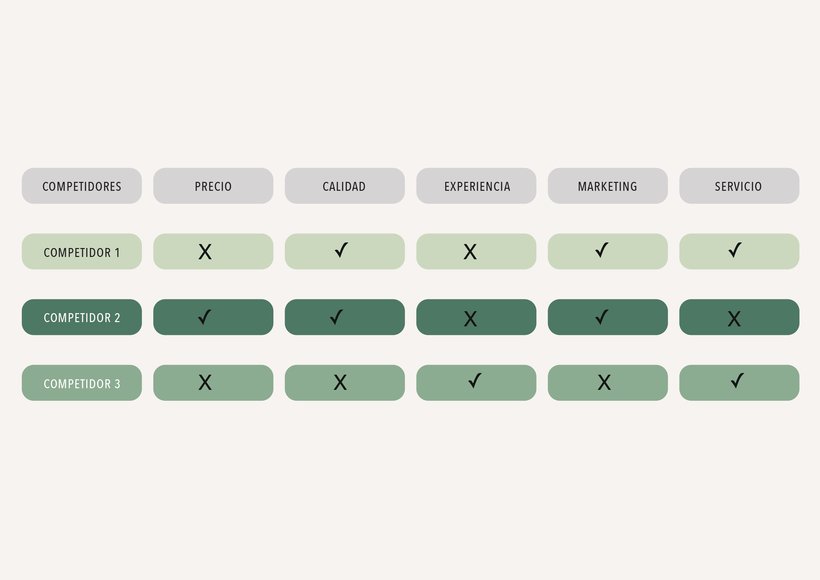Select the checkmark for Competidor 2 Marketing

click(602, 317)
